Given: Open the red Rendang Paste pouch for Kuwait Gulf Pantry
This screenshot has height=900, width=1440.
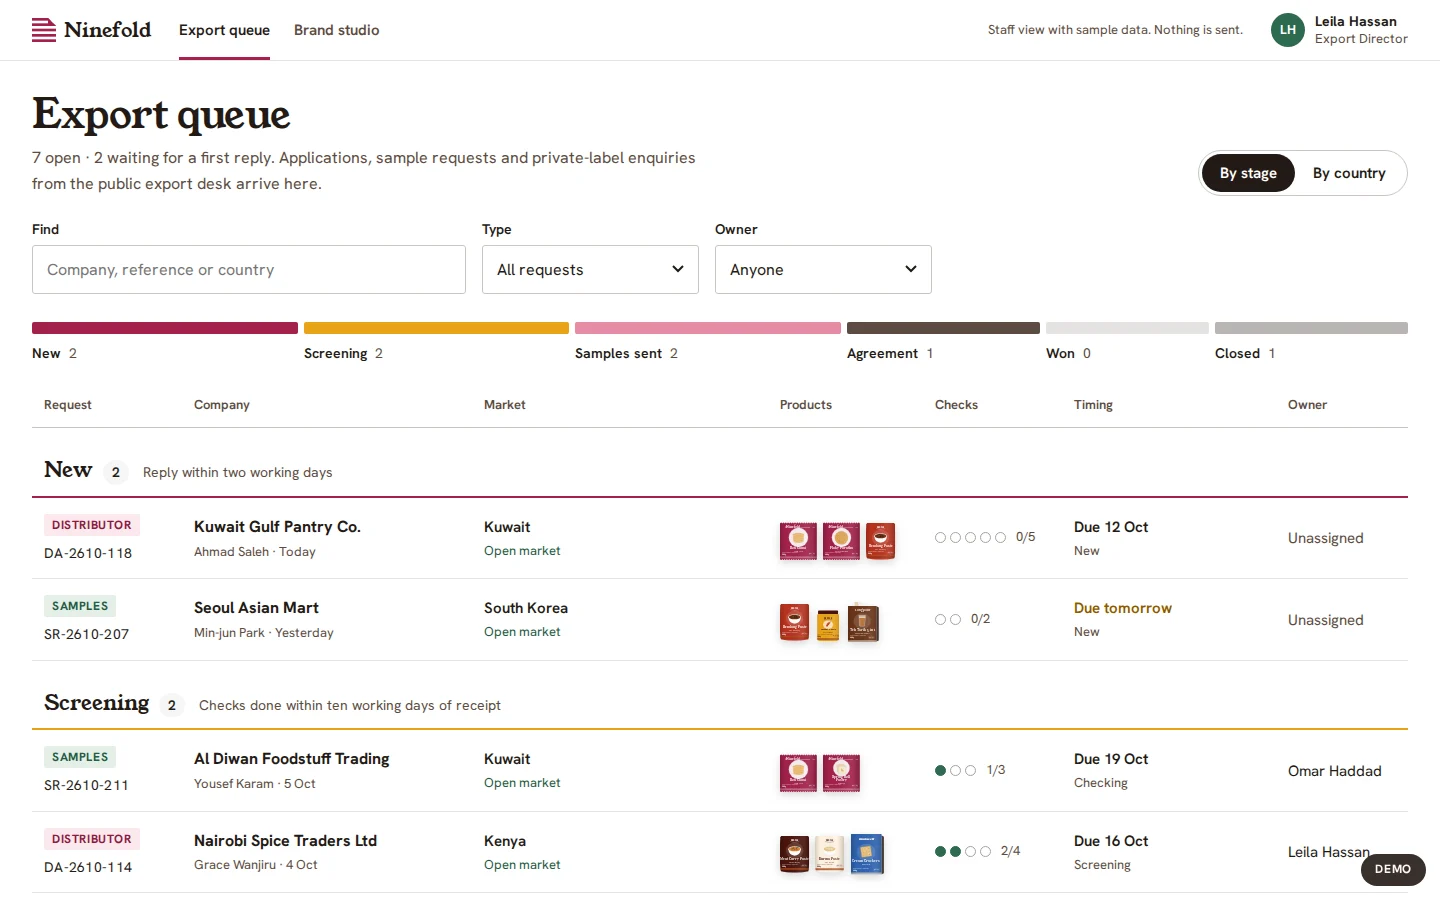Looking at the screenshot, I should click(880, 541).
